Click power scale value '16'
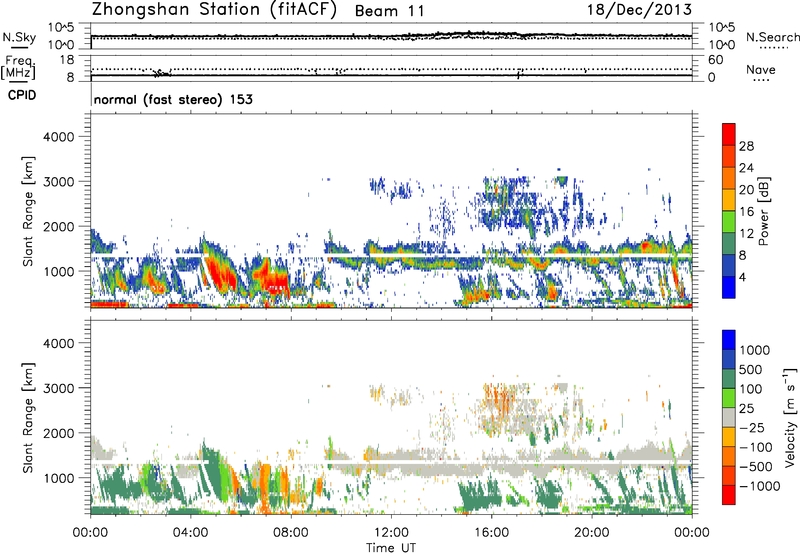This screenshot has width=800, height=554. click(x=746, y=212)
